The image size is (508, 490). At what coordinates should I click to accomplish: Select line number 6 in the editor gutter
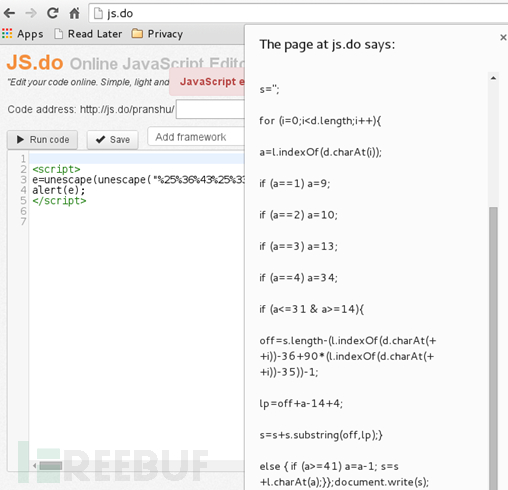23,211
